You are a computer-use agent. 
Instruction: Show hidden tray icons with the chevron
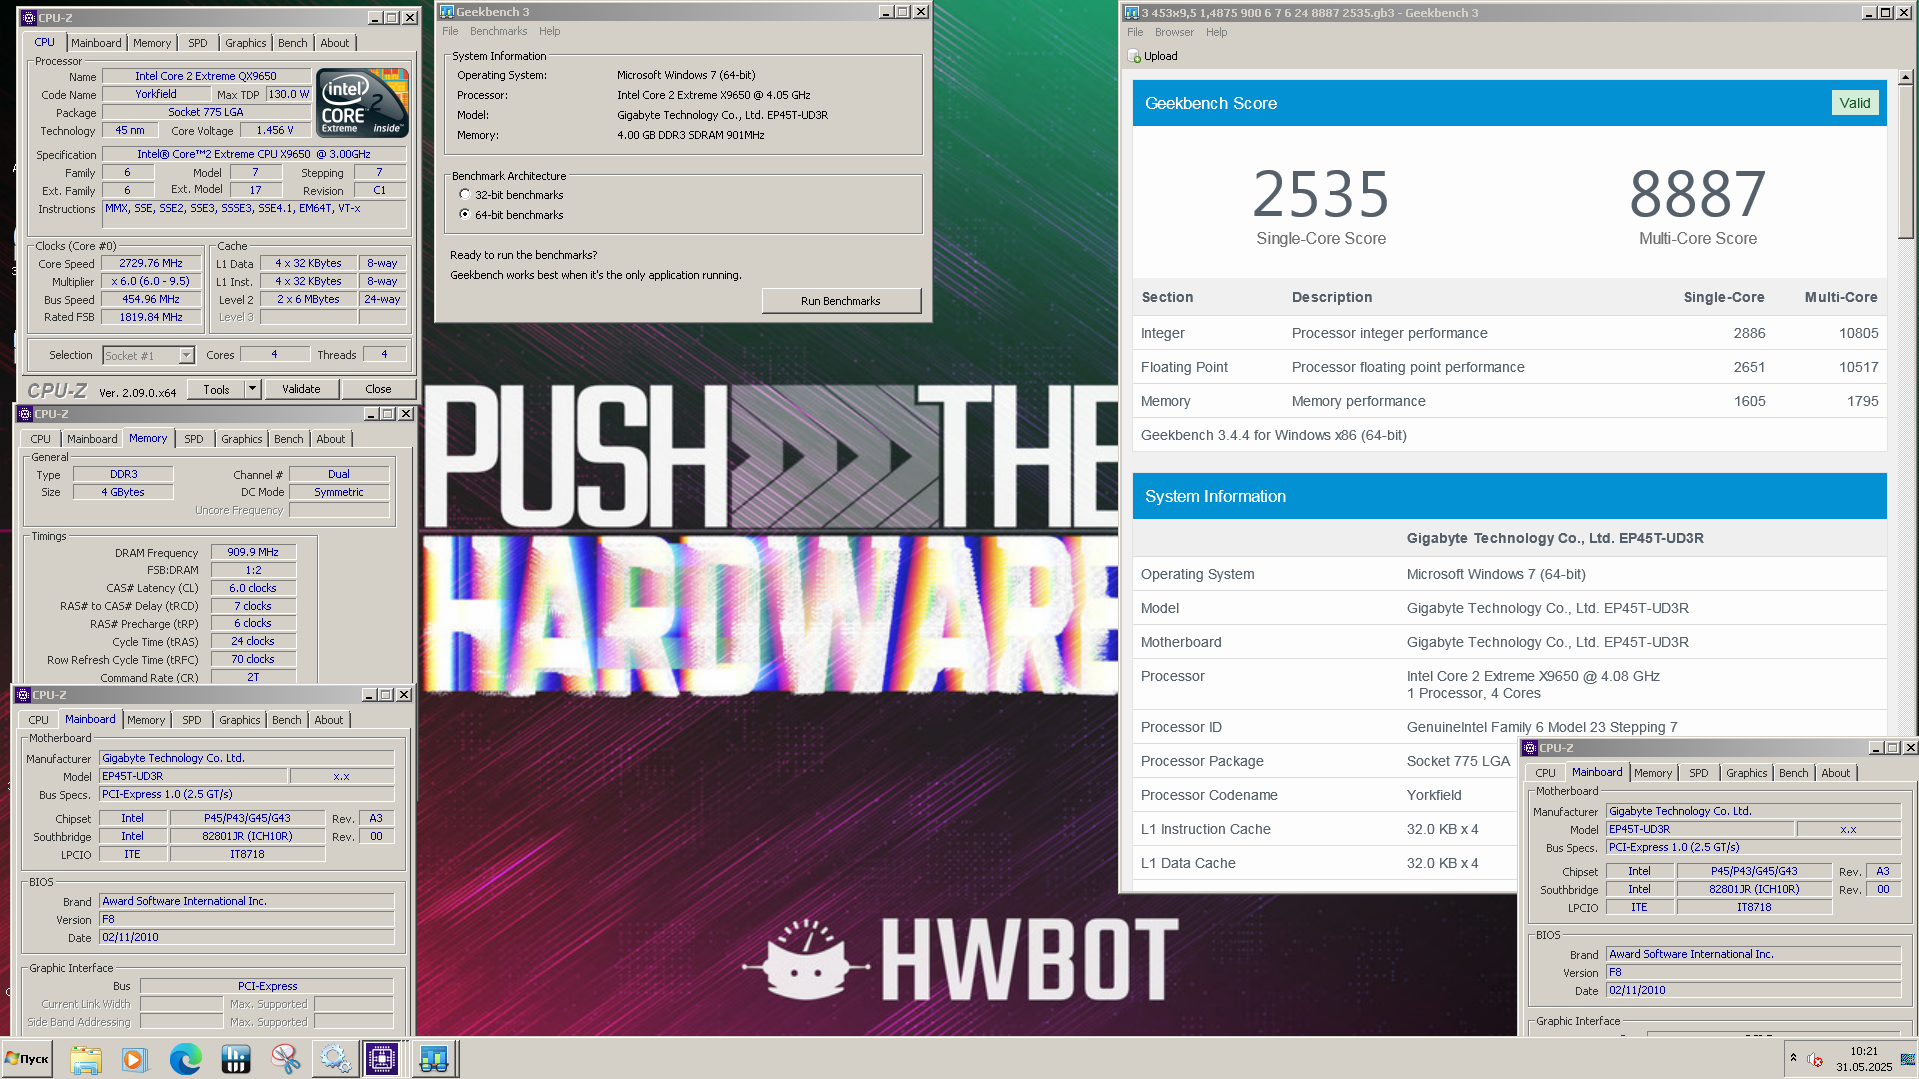[1793, 1058]
